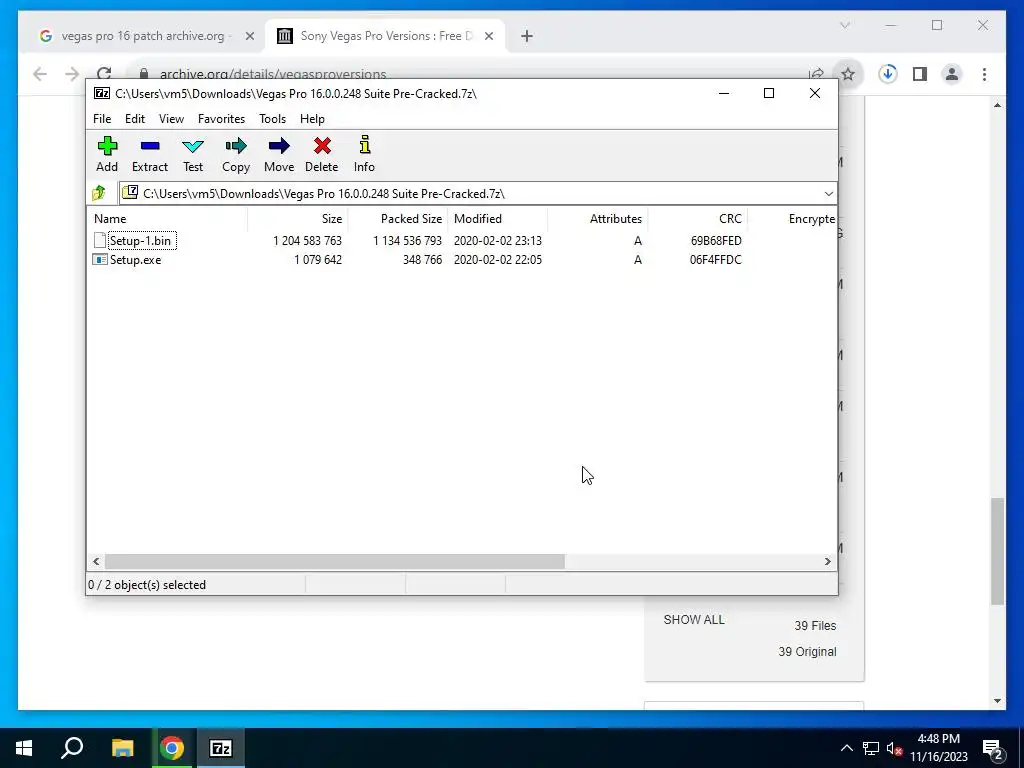1024x768 pixels.
Task: Open the Edit menu
Action: (x=135, y=119)
